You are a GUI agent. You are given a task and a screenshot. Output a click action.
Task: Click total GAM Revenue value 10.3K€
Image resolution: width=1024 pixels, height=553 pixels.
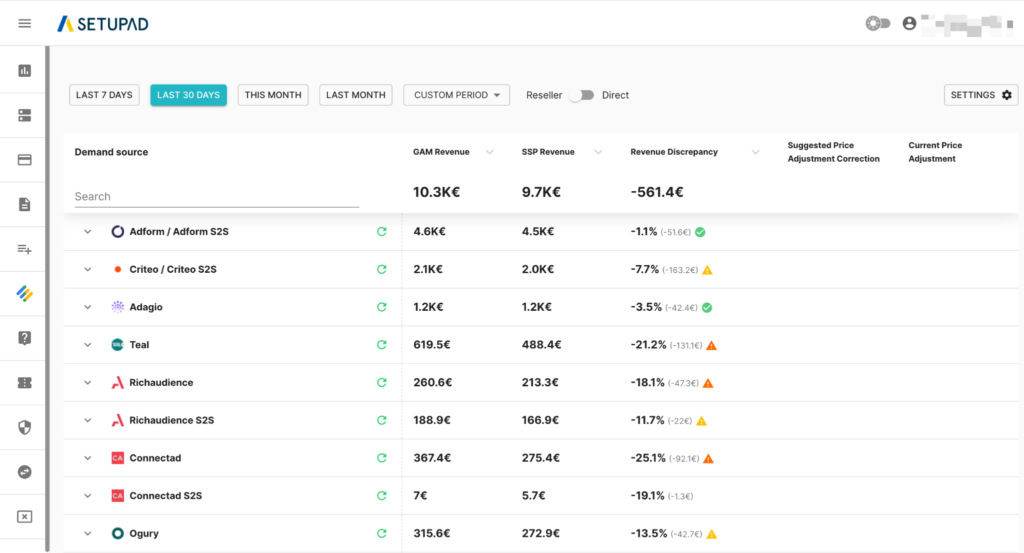[436, 192]
